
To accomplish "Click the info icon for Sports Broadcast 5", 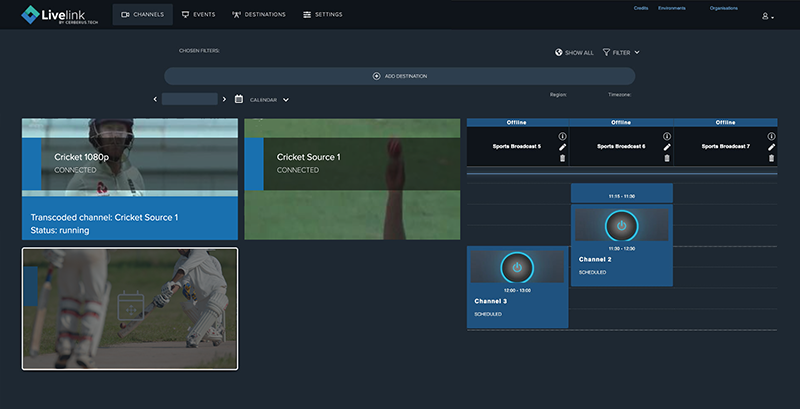I will (562, 136).
